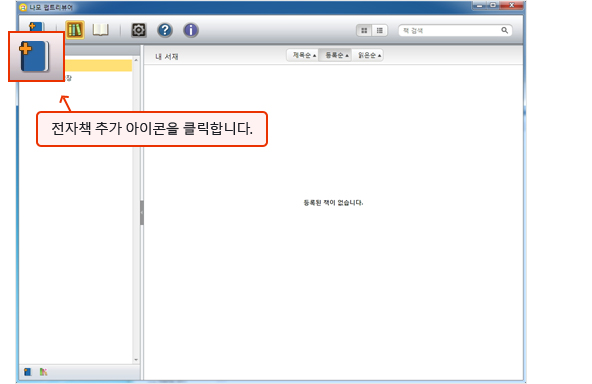
Task: Click the 내 서재 heading
Action: (166, 57)
